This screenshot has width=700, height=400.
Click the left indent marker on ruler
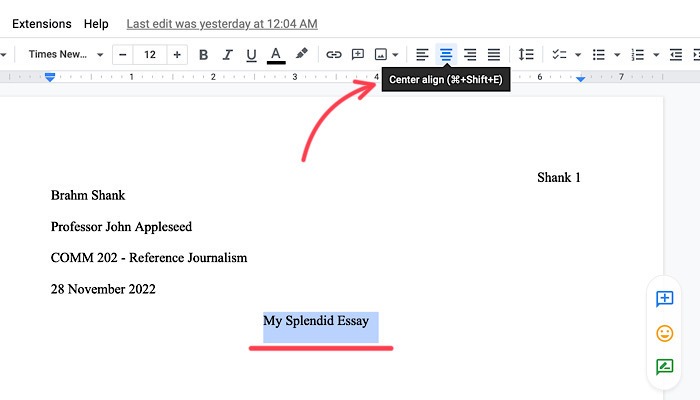50,77
